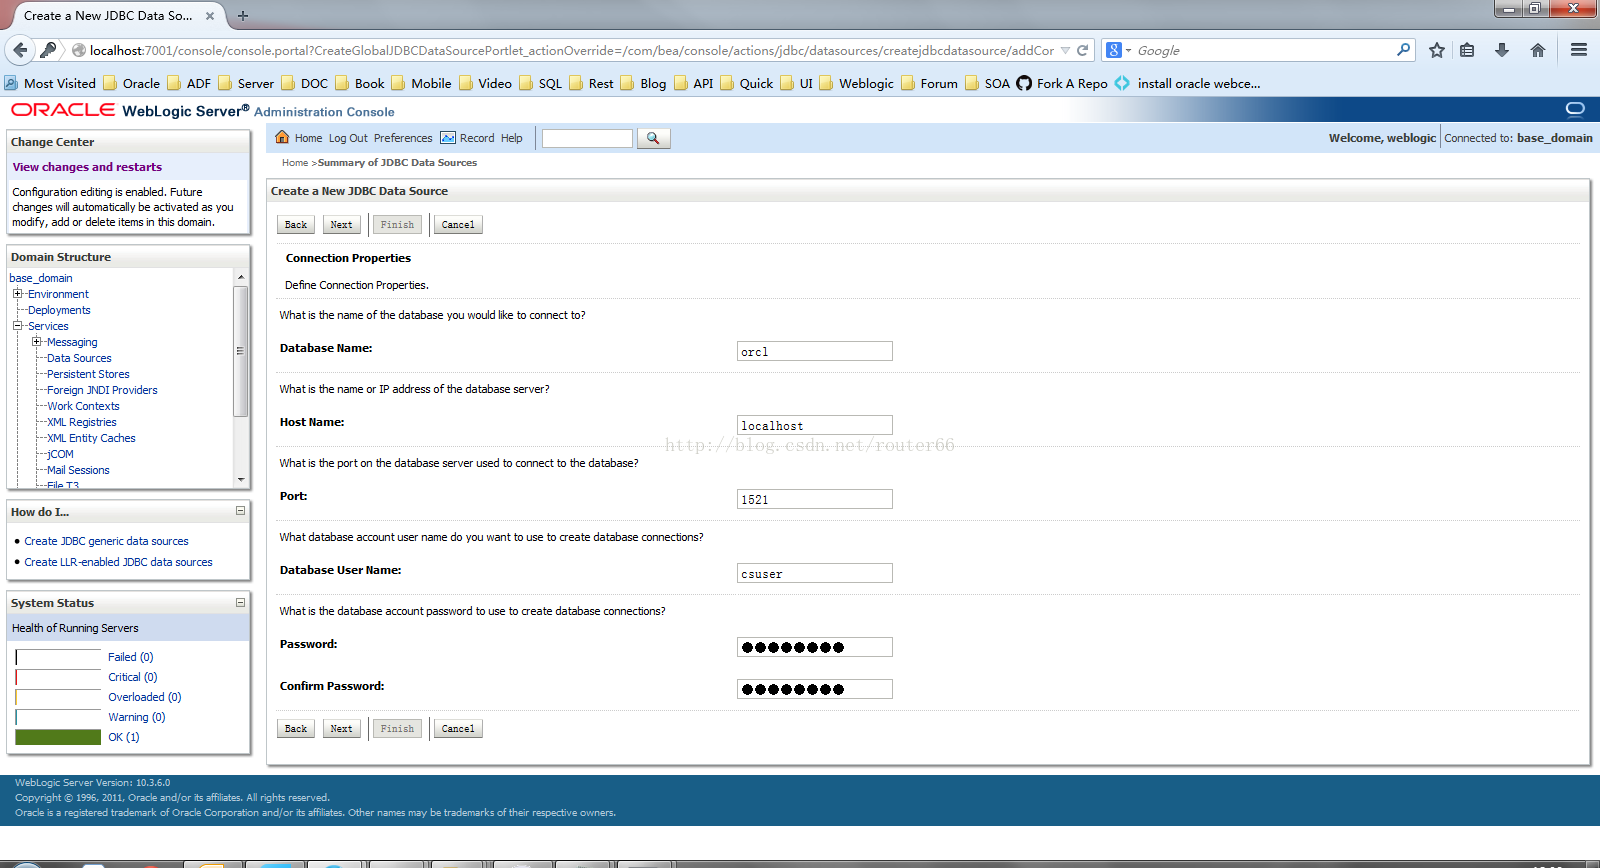This screenshot has width=1600, height=868.
Task: Select Deployments in domain tree
Action: click(59, 310)
